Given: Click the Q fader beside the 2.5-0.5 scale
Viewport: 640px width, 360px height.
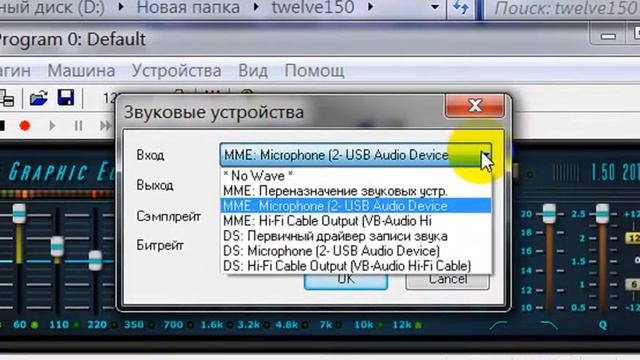Looking at the screenshot, I should point(602,213).
